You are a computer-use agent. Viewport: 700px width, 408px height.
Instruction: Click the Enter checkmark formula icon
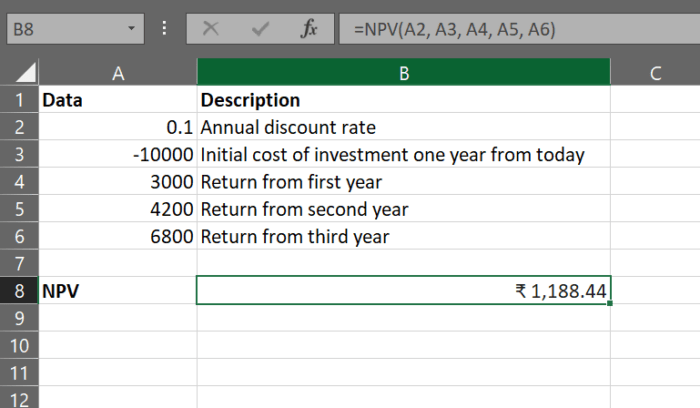[x=260, y=29]
